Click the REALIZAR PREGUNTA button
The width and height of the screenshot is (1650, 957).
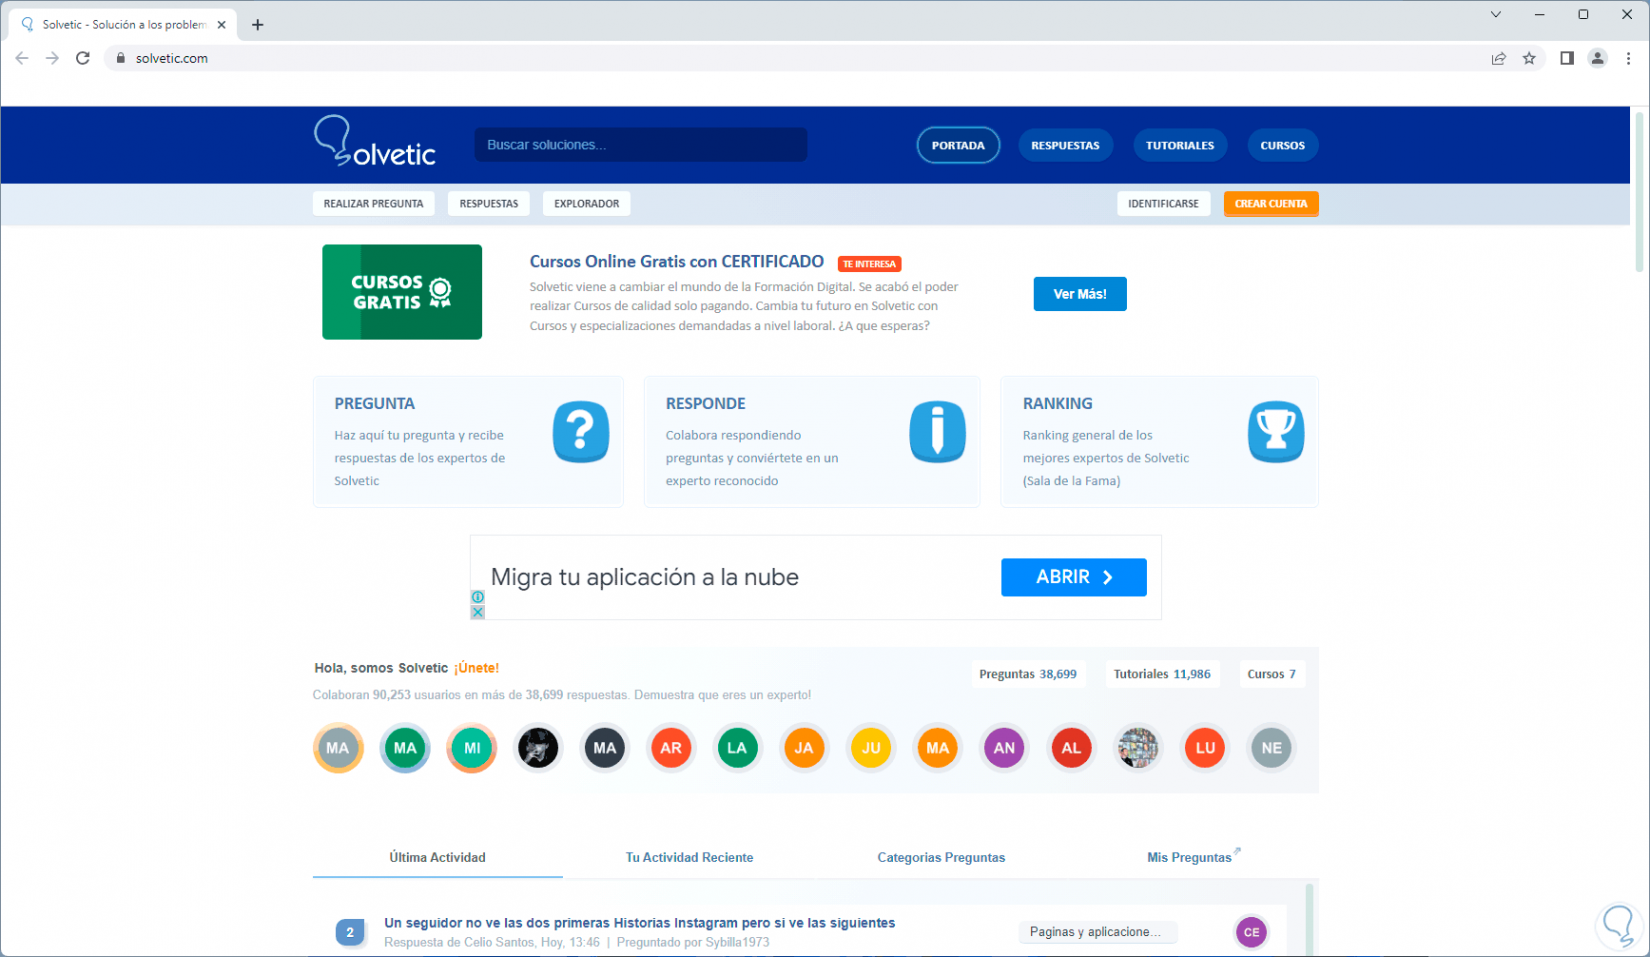coord(373,204)
